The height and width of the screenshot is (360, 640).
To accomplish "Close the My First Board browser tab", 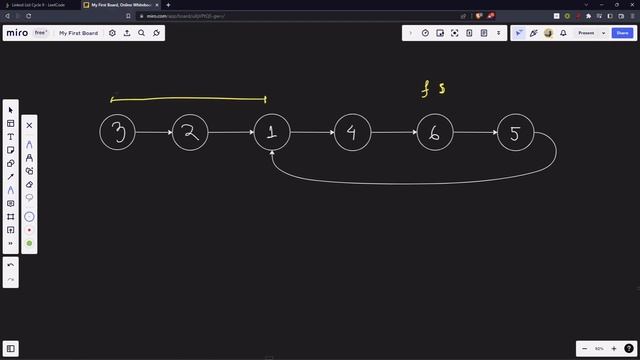I will click(157, 5).
